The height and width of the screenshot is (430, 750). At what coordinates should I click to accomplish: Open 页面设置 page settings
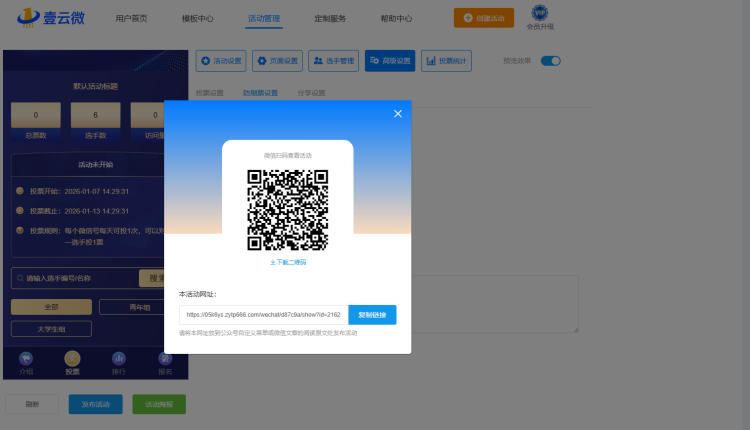(x=277, y=61)
